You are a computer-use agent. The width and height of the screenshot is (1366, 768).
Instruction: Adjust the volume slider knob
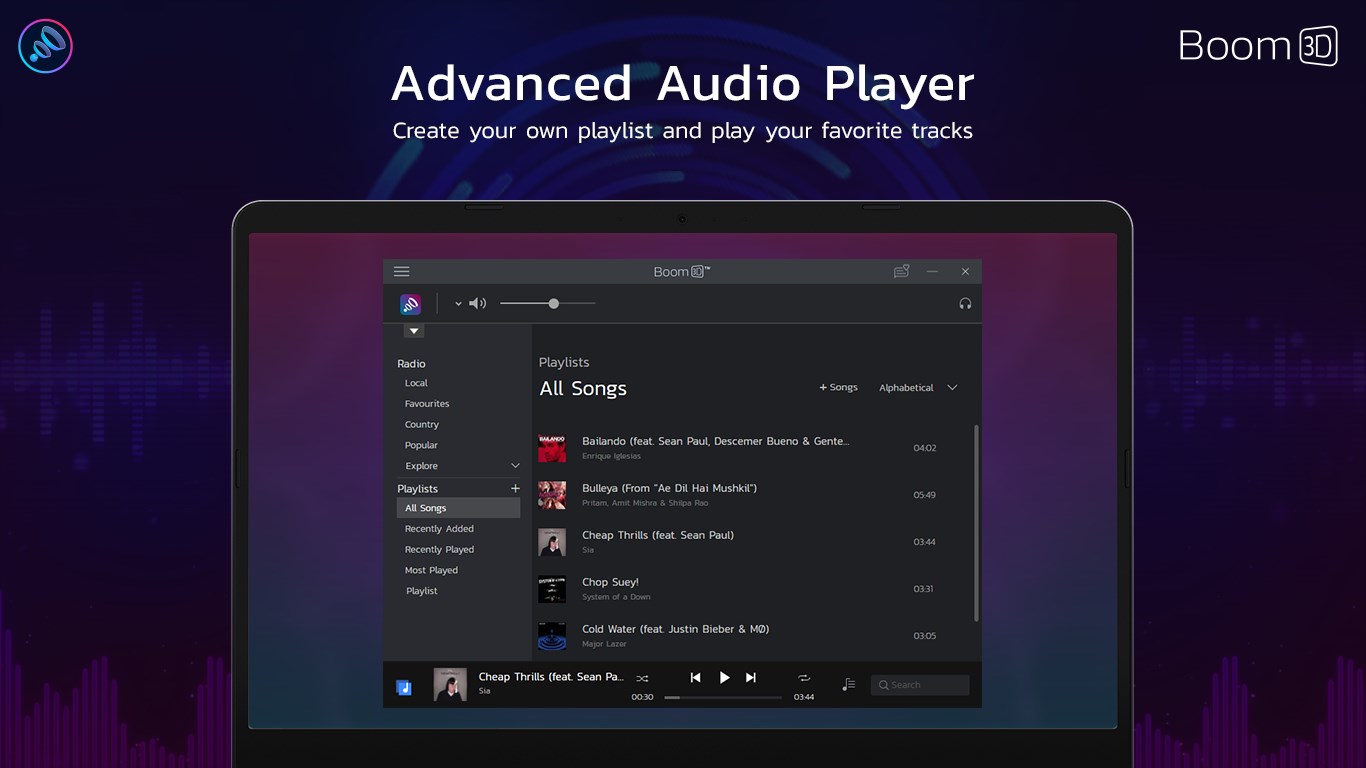click(554, 303)
